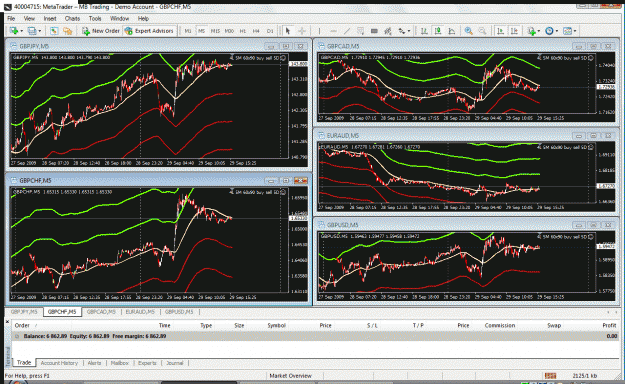
Task: Click the indicators list icon
Action: pos(531,31)
